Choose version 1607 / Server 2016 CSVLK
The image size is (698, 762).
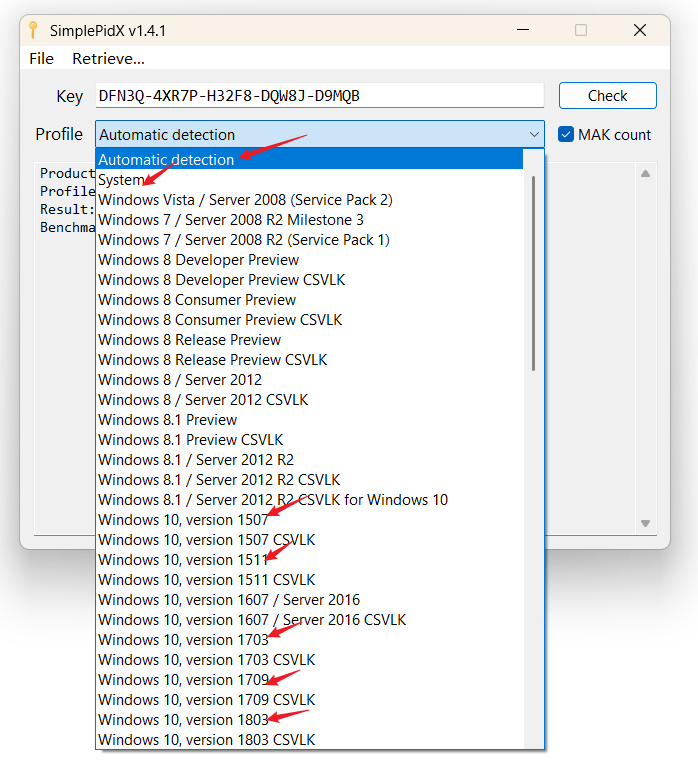(309, 619)
